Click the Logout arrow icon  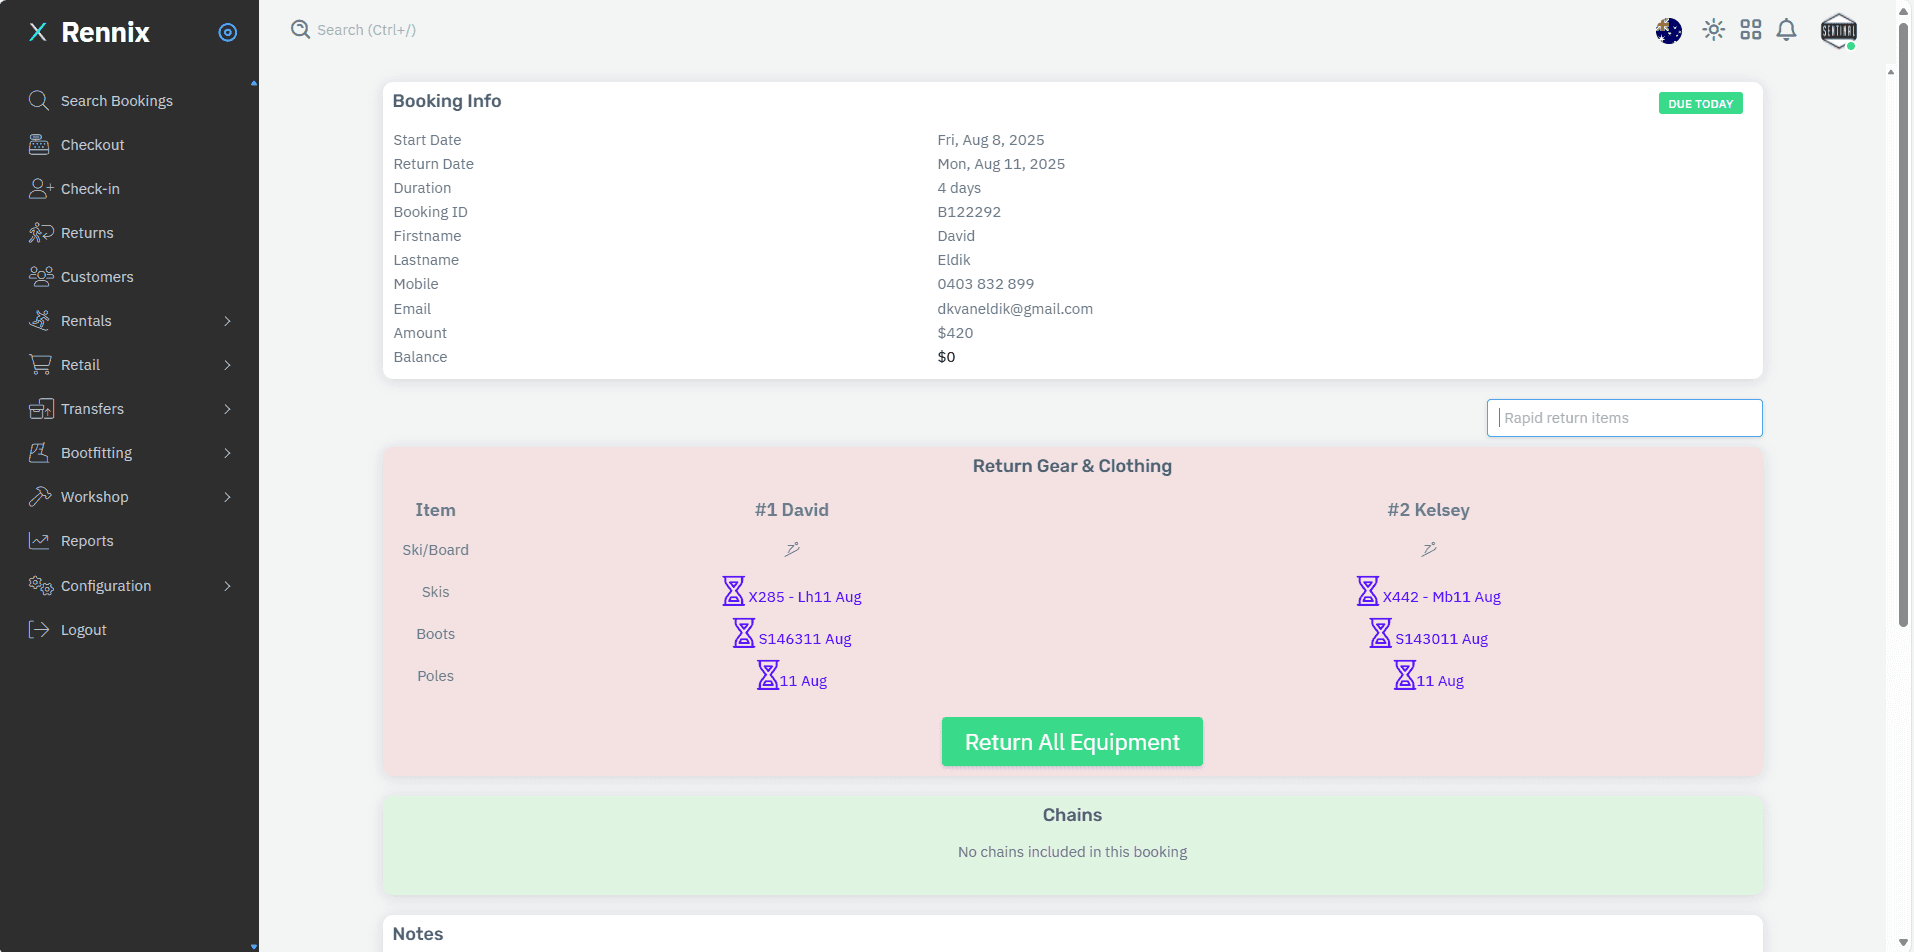39,629
